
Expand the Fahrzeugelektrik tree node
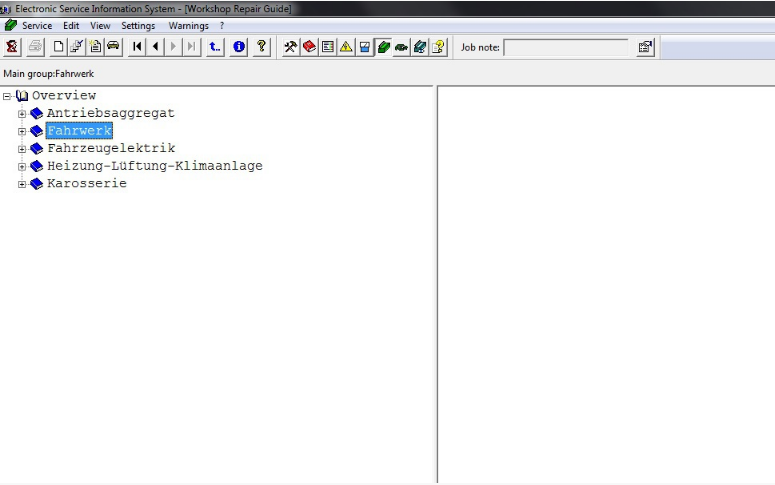click(x=22, y=149)
